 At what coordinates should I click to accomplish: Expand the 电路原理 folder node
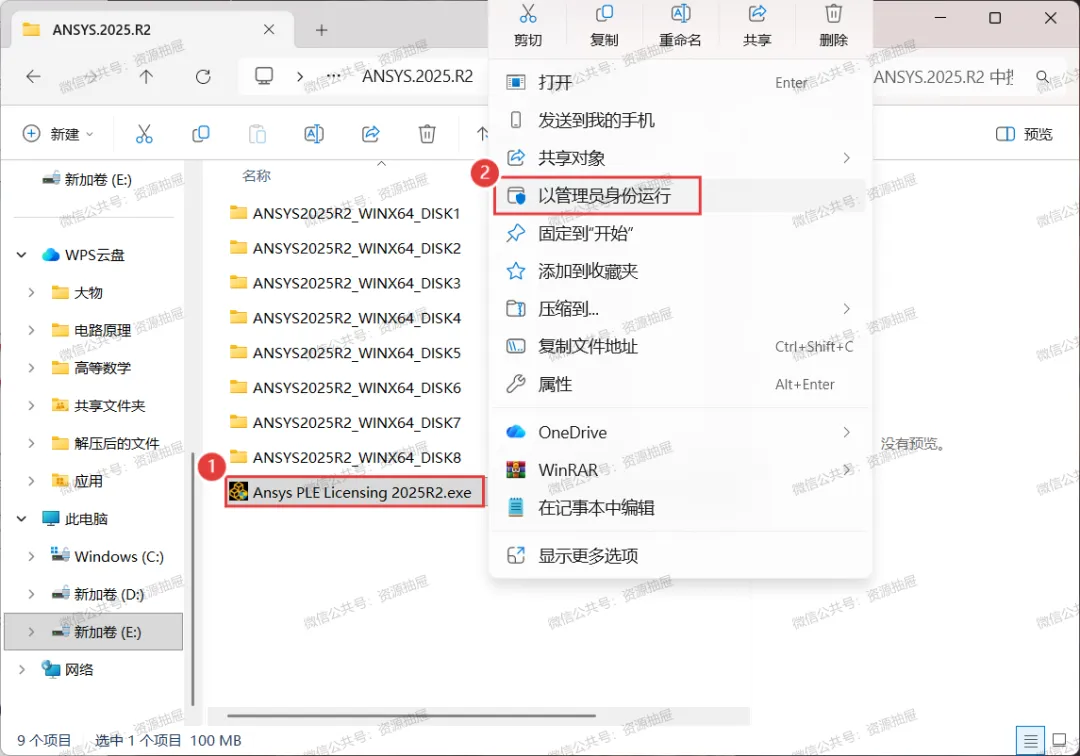pyautogui.click(x=31, y=330)
